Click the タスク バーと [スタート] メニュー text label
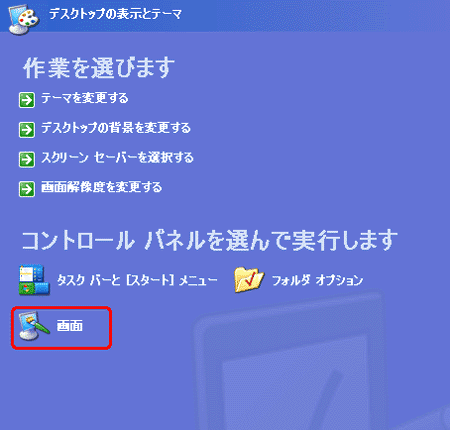The height and width of the screenshot is (430, 450). 137,280
